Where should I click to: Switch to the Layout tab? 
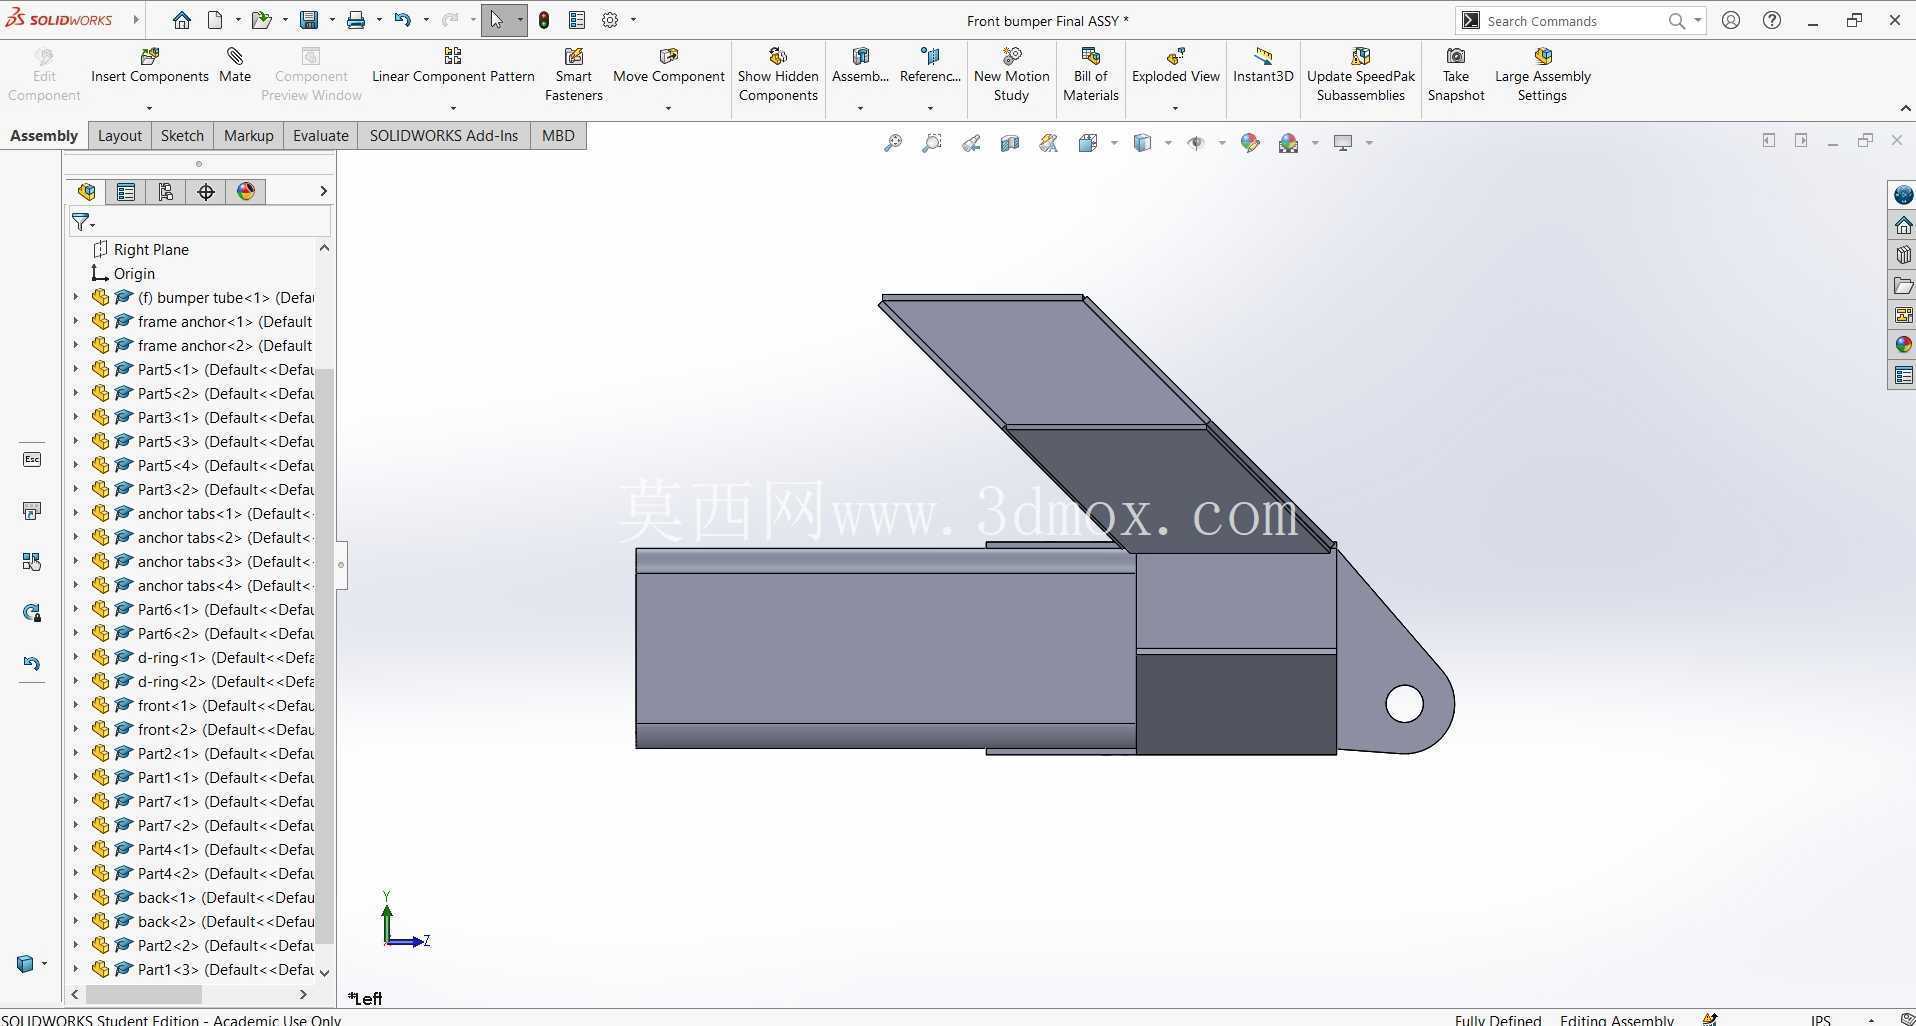point(120,136)
